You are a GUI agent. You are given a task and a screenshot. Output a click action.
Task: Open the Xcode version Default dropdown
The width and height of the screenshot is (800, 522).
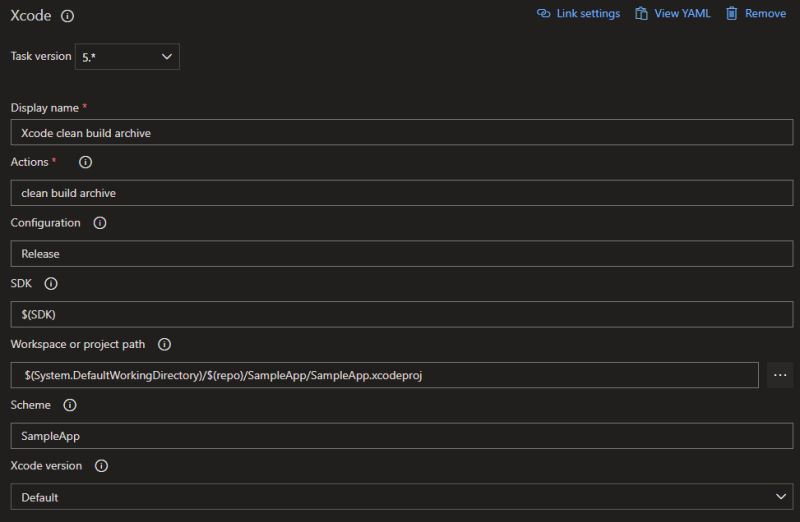tap(402, 496)
